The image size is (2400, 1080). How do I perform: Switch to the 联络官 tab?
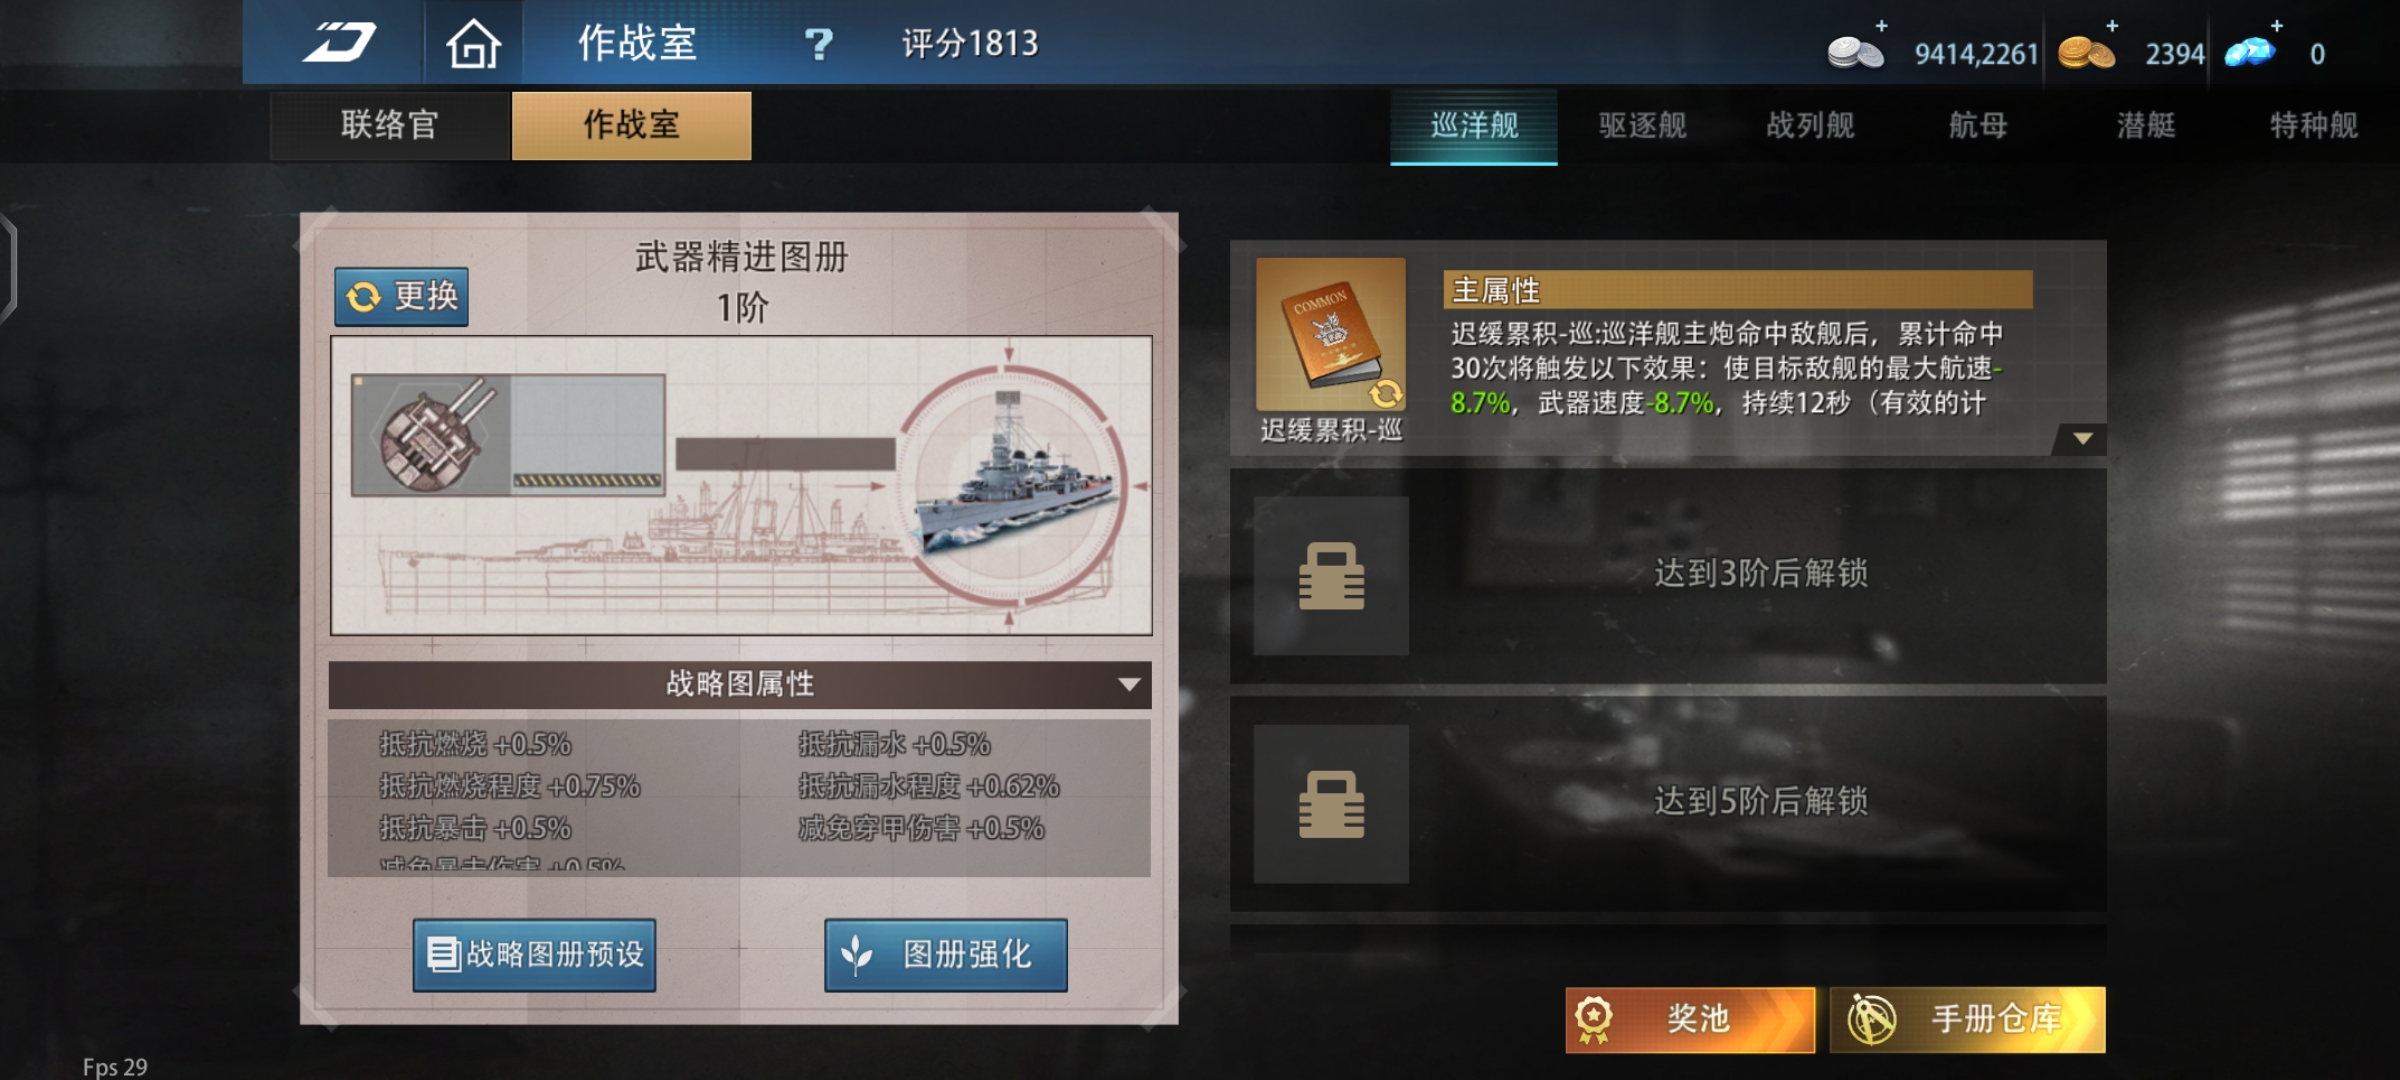(x=390, y=126)
